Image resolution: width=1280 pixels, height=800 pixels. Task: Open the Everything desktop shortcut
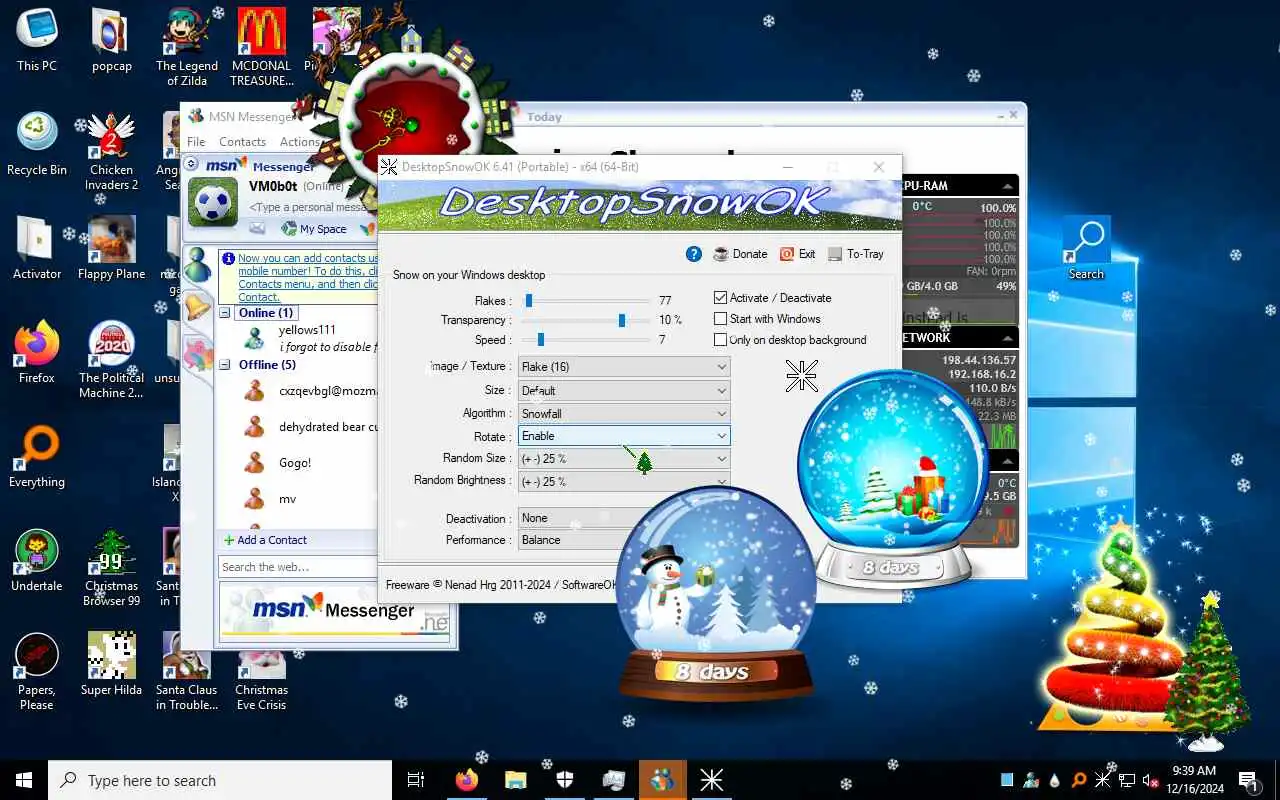click(x=36, y=456)
